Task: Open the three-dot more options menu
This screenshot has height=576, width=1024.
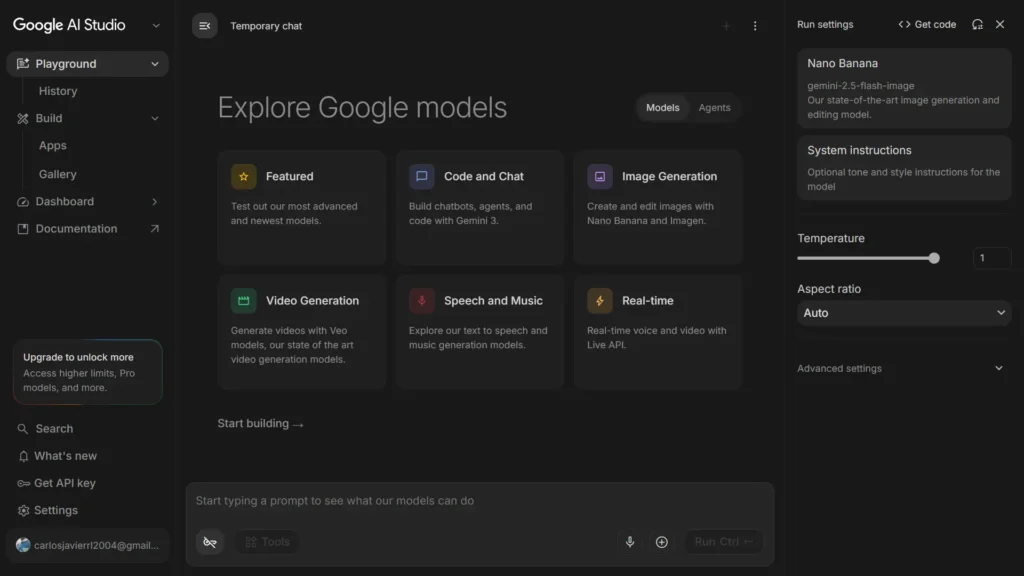Action: click(755, 26)
